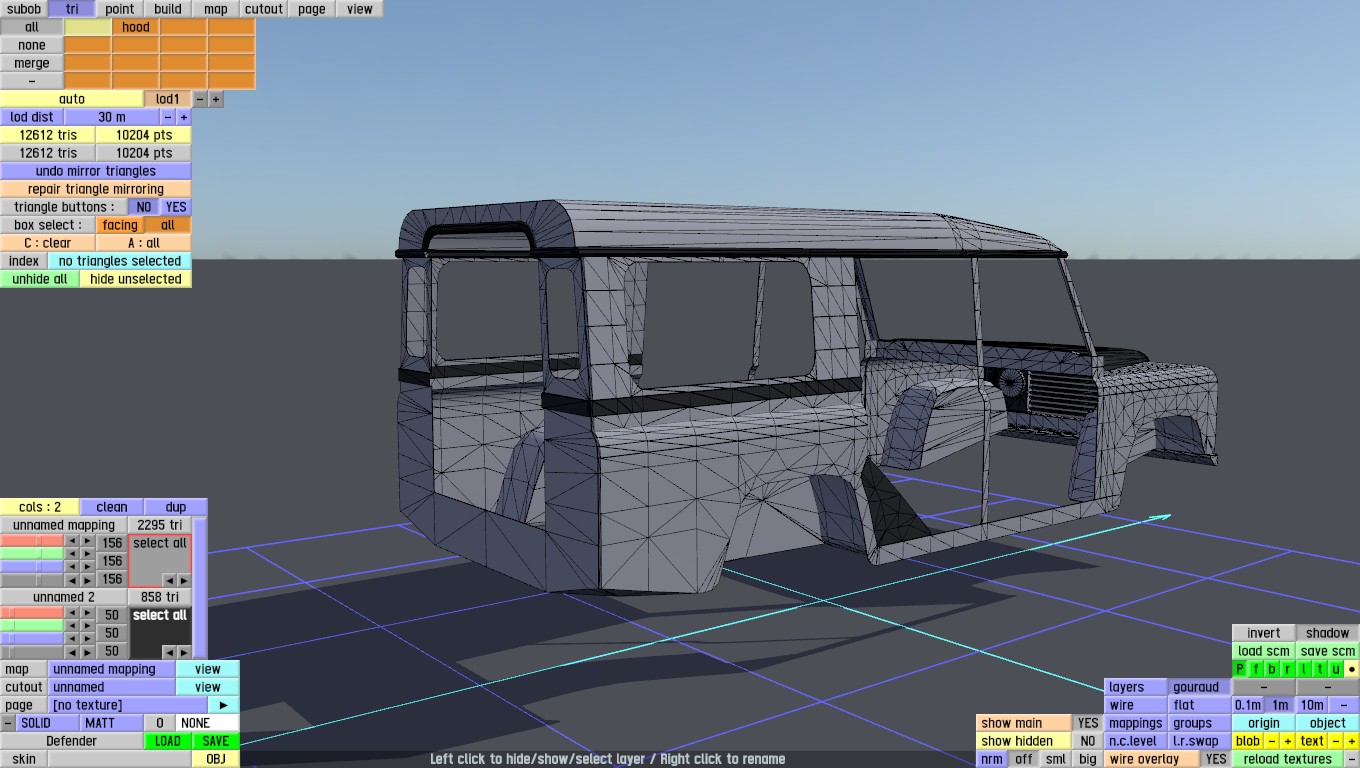
Task: Toggle the shadow display
Action: (x=1328, y=633)
